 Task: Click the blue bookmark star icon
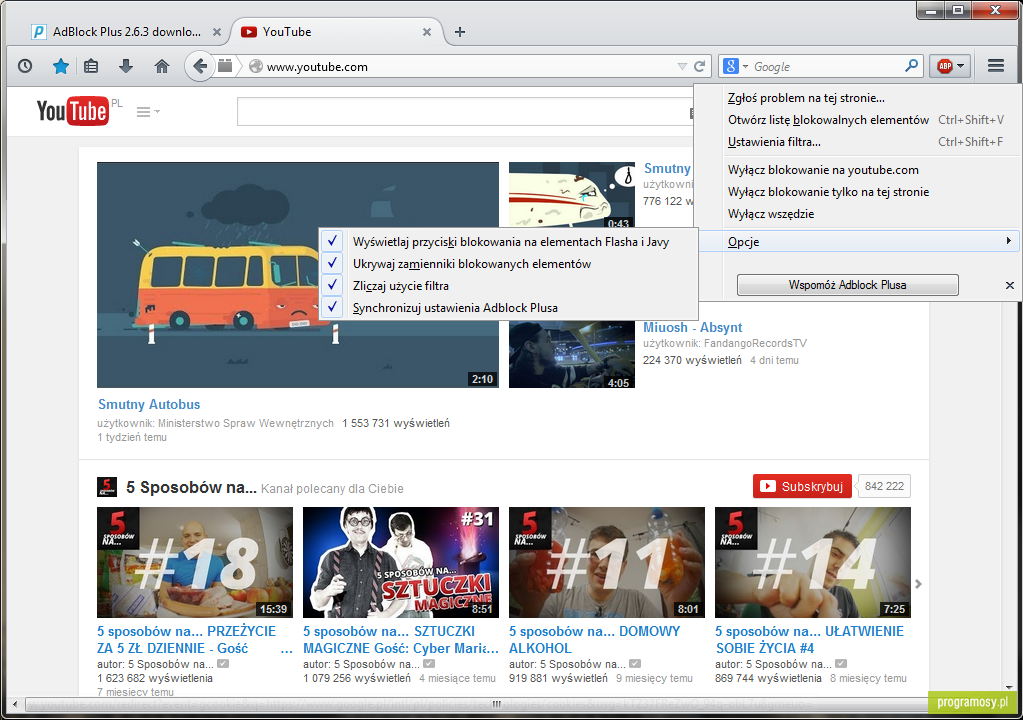point(61,66)
